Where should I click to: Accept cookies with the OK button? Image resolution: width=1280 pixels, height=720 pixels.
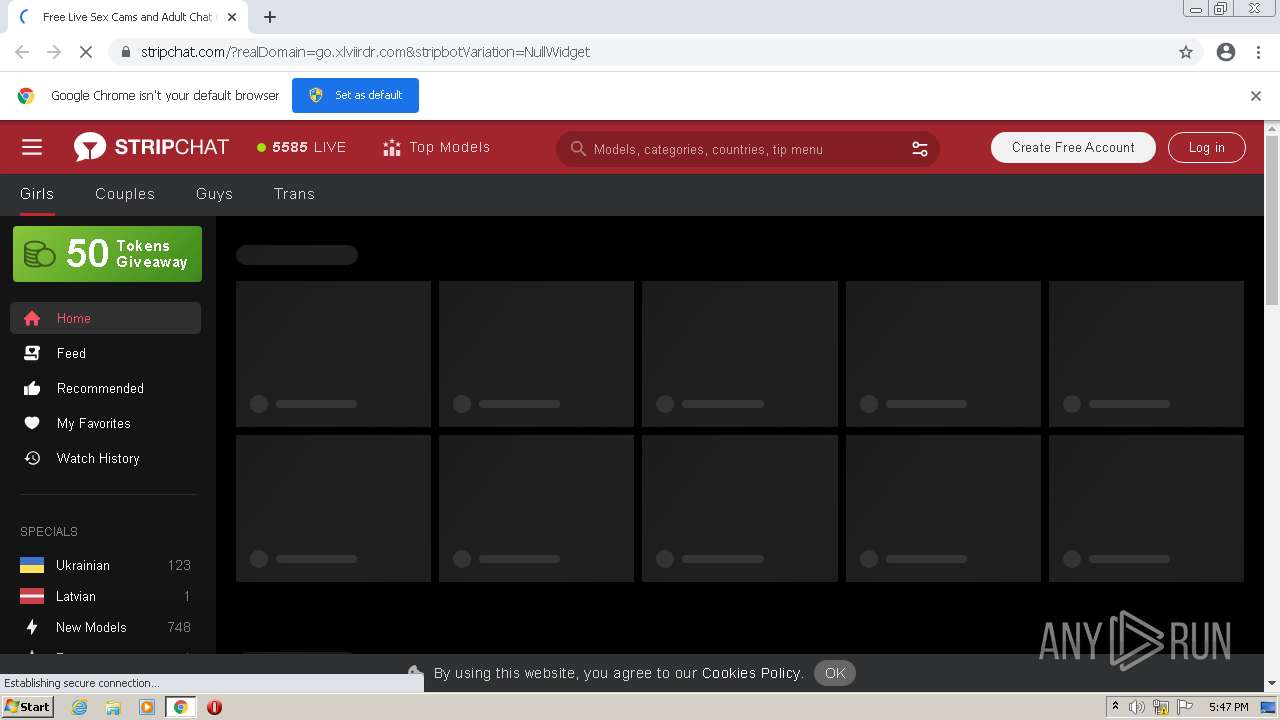point(835,673)
